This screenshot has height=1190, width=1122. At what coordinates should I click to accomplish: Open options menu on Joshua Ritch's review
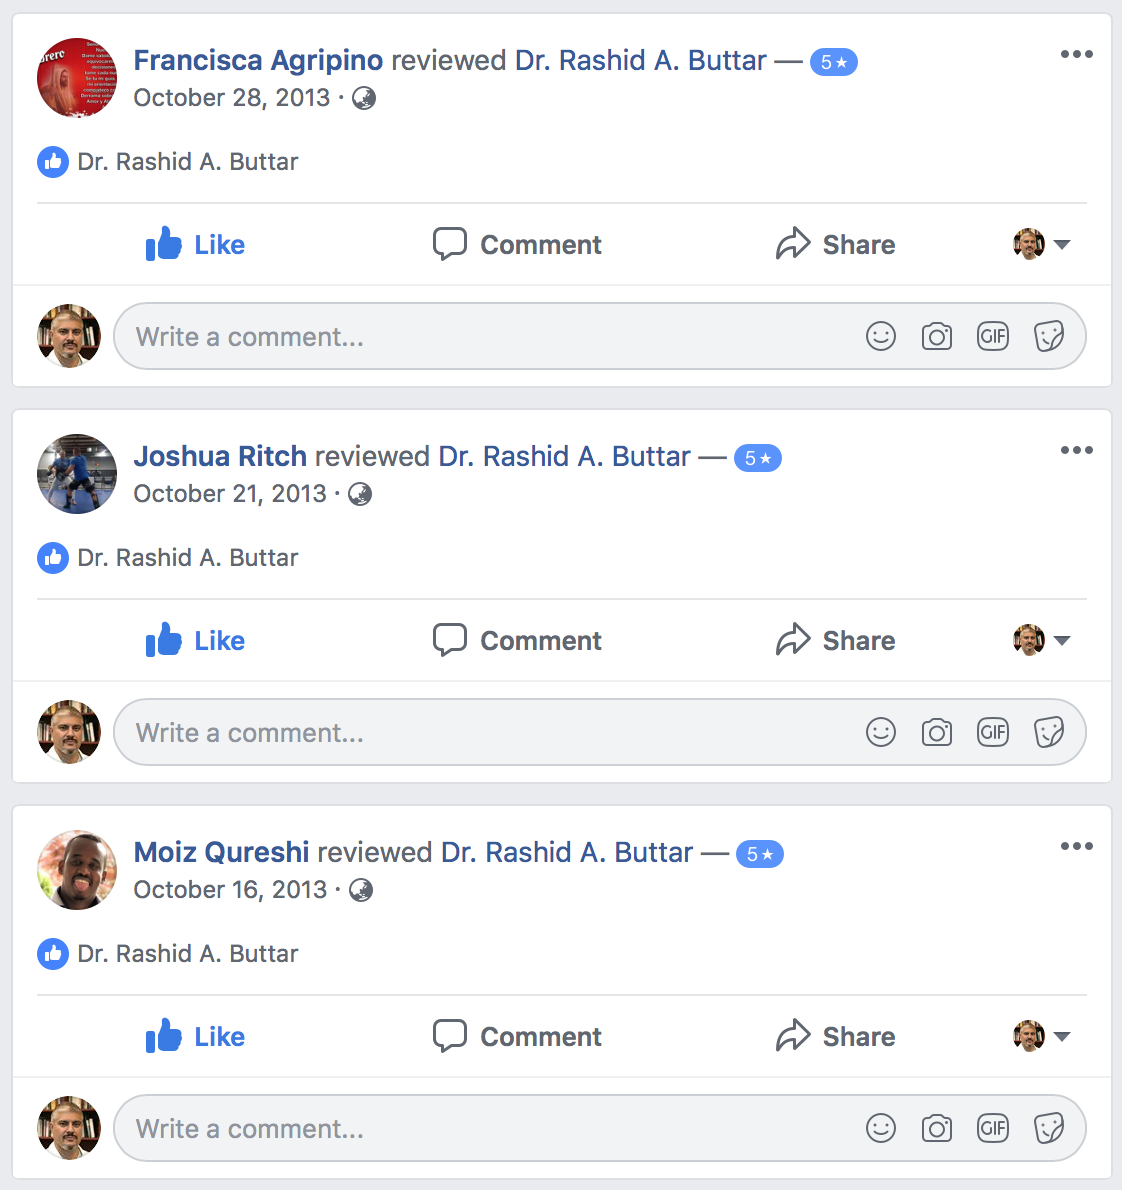click(1076, 450)
